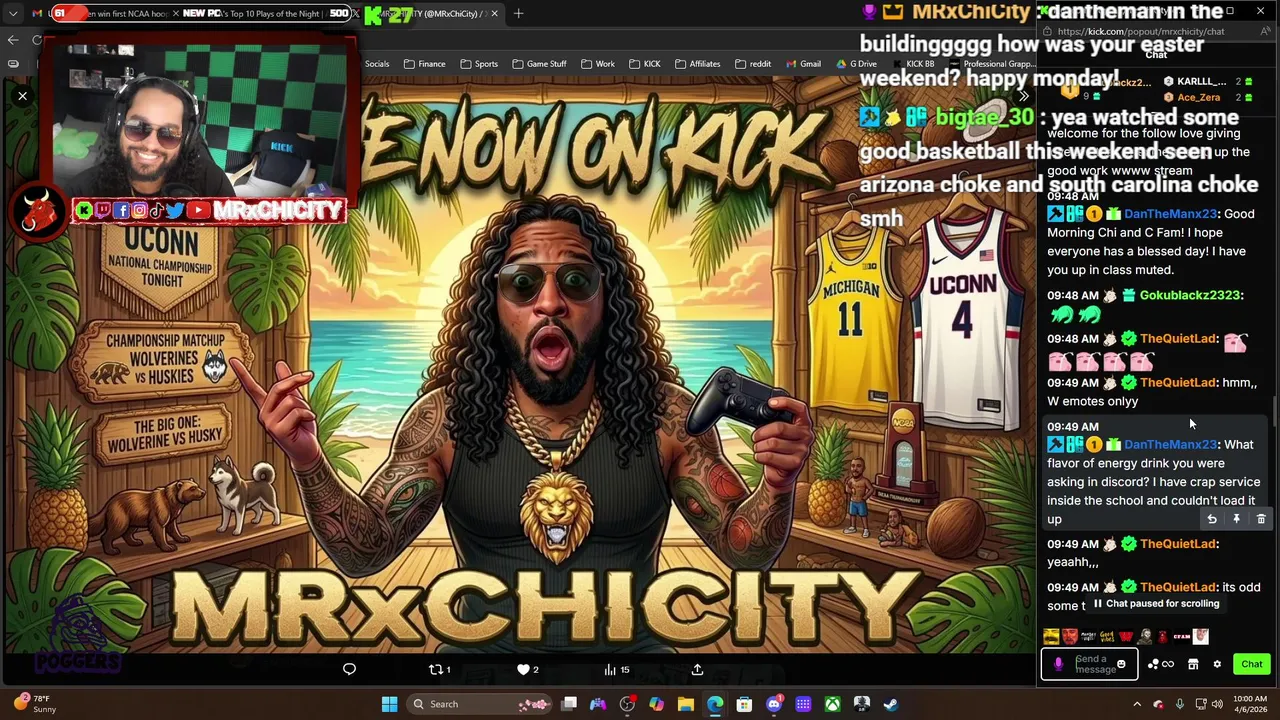Open the Windows Start menu
The height and width of the screenshot is (720, 1280).
click(389, 704)
